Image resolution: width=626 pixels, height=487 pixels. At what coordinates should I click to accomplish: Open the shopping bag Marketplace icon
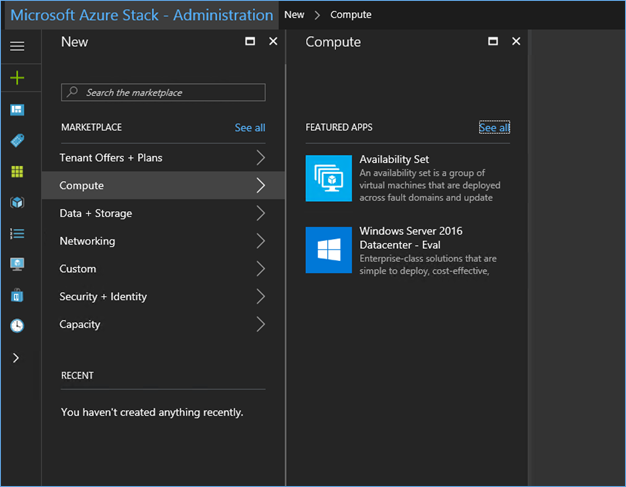tap(17, 295)
